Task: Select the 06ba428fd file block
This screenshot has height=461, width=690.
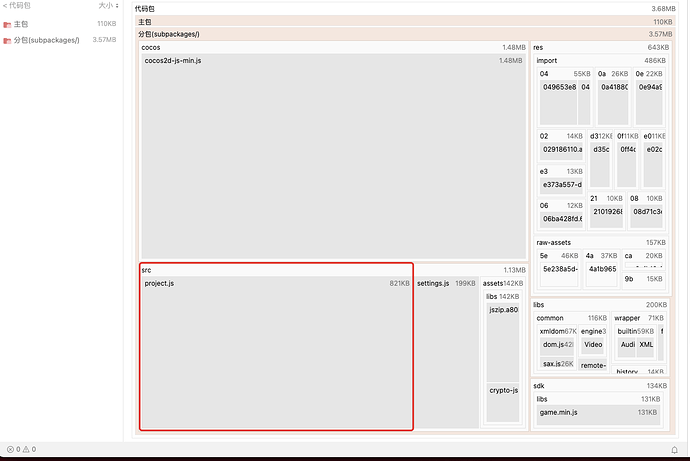Action: coord(561,220)
